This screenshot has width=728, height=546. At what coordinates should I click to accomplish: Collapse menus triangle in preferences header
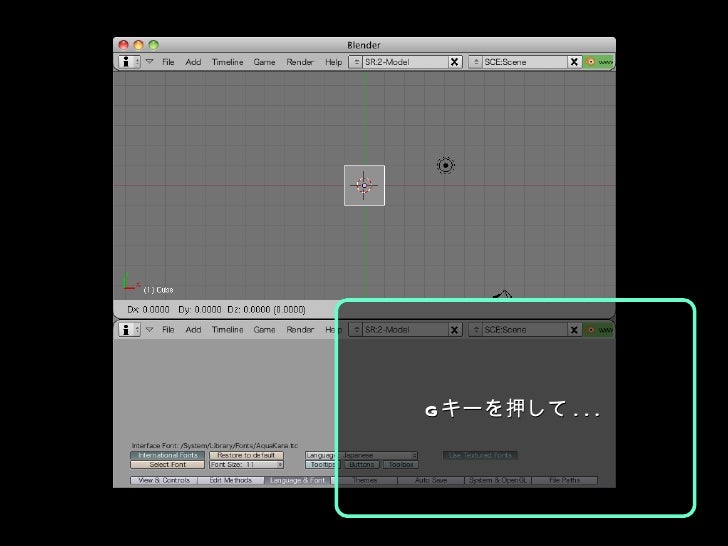click(x=150, y=329)
